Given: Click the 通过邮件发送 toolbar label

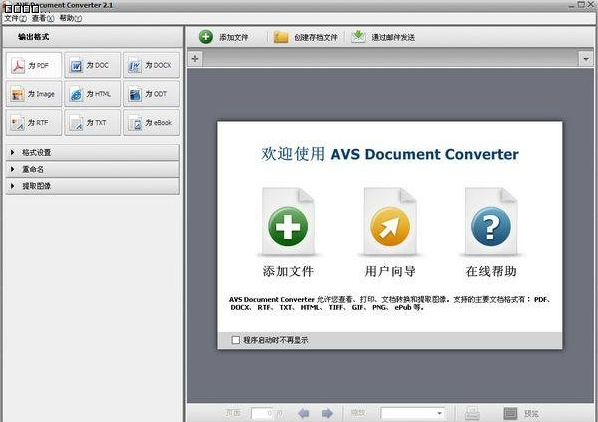Looking at the screenshot, I should pyautogui.click(x=393, y=37).
